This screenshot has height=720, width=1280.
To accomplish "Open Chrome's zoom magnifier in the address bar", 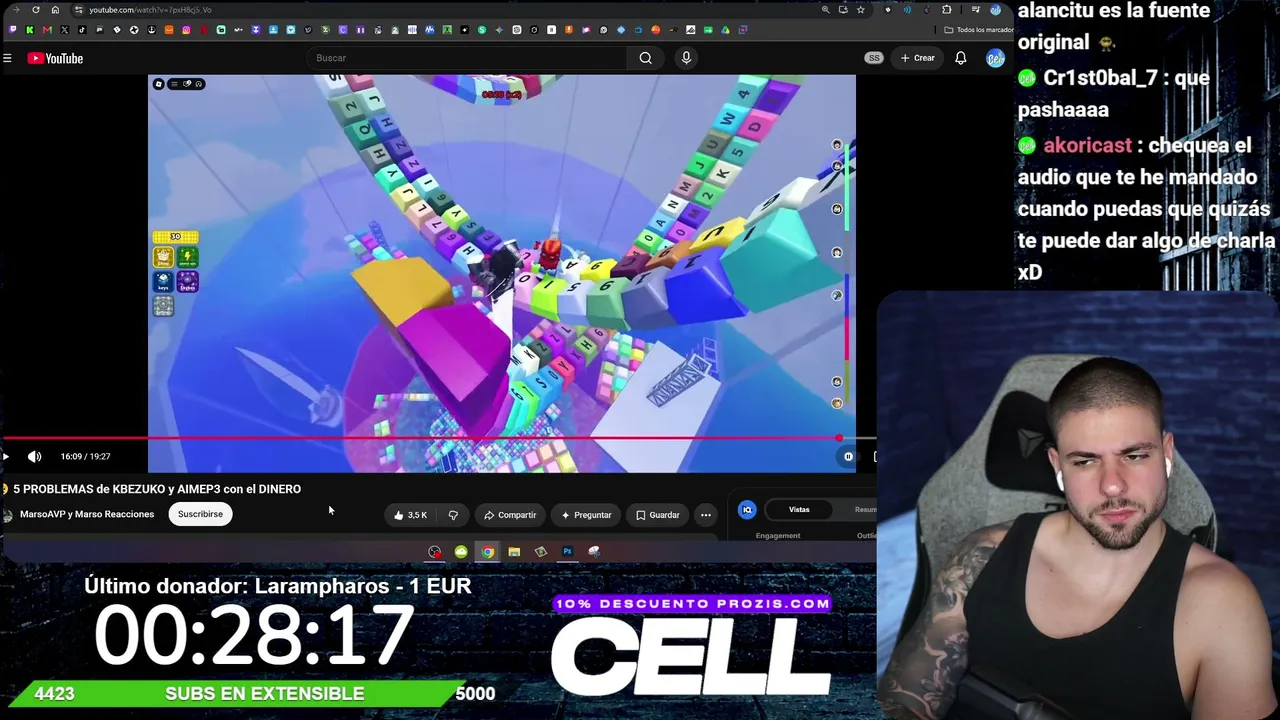I will pos(825,10).
